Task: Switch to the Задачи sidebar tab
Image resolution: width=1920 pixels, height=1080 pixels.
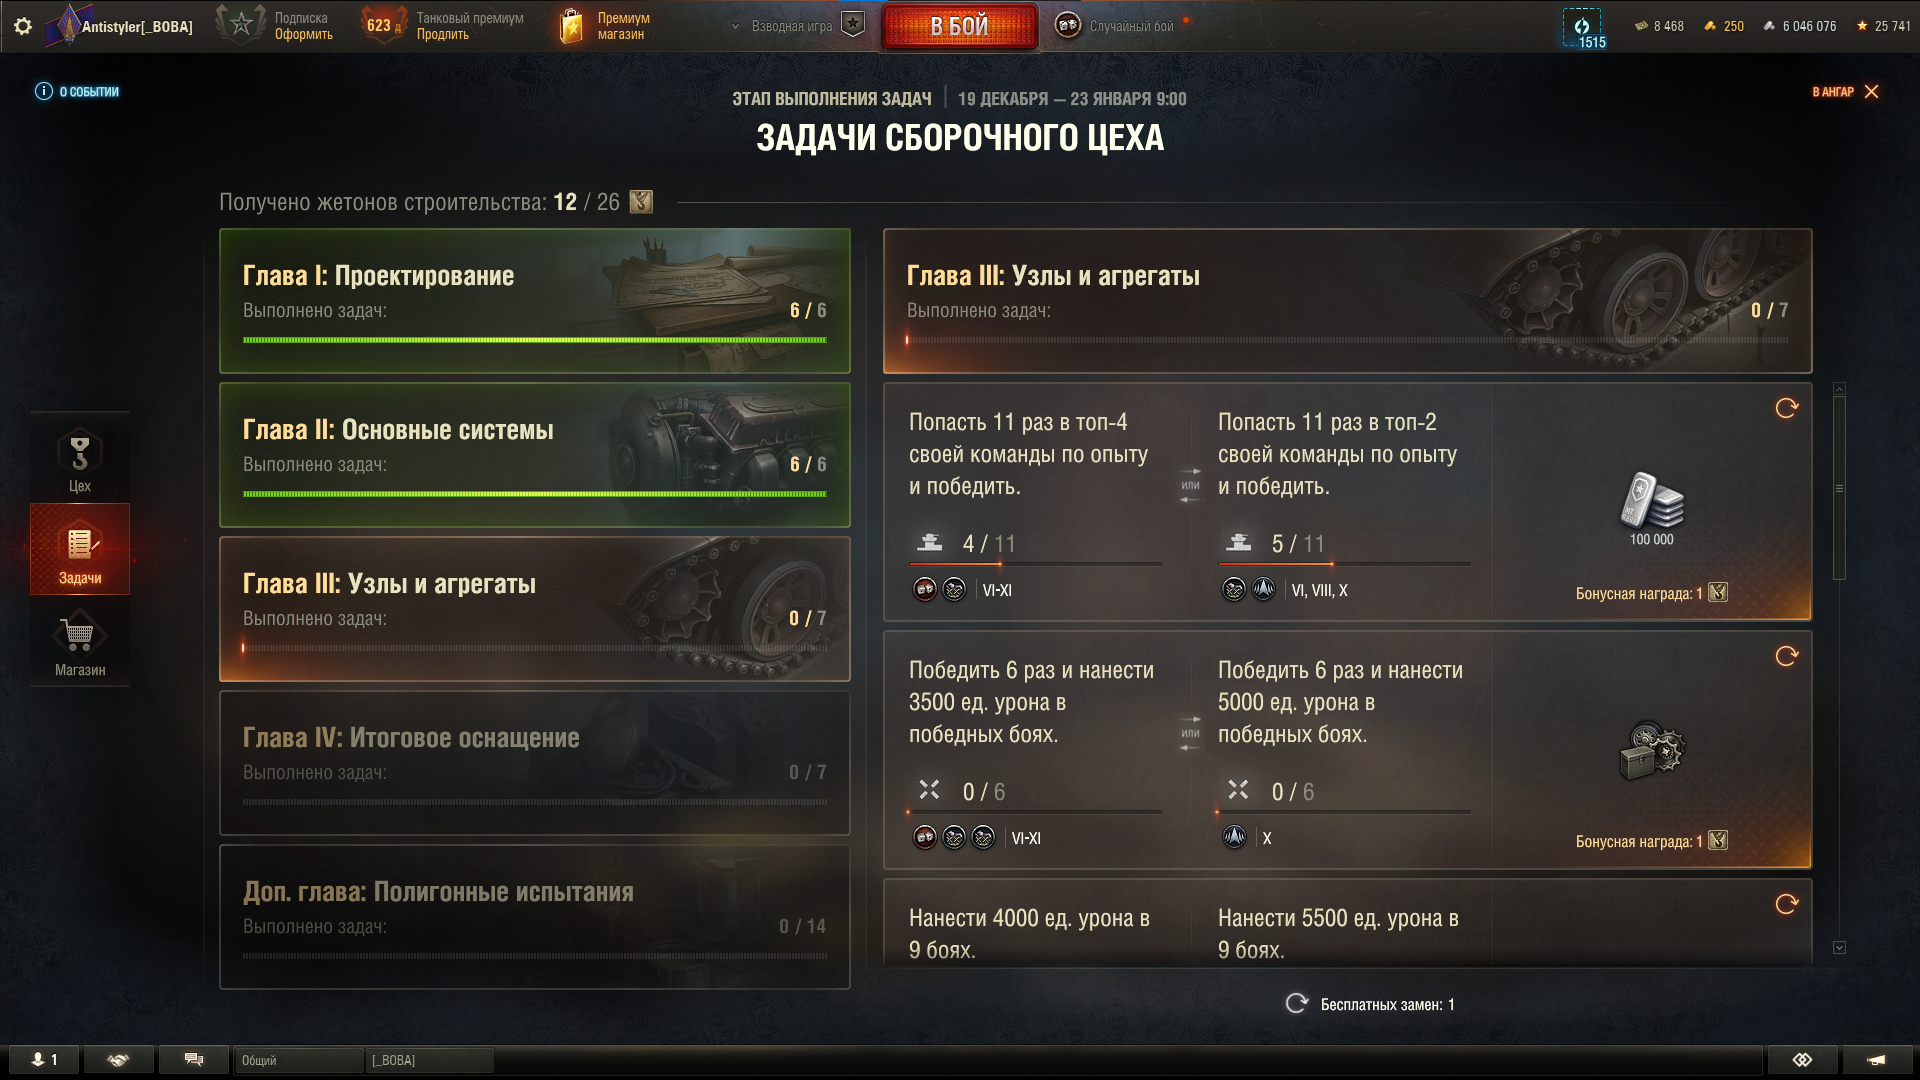Action: pos(80,550)
